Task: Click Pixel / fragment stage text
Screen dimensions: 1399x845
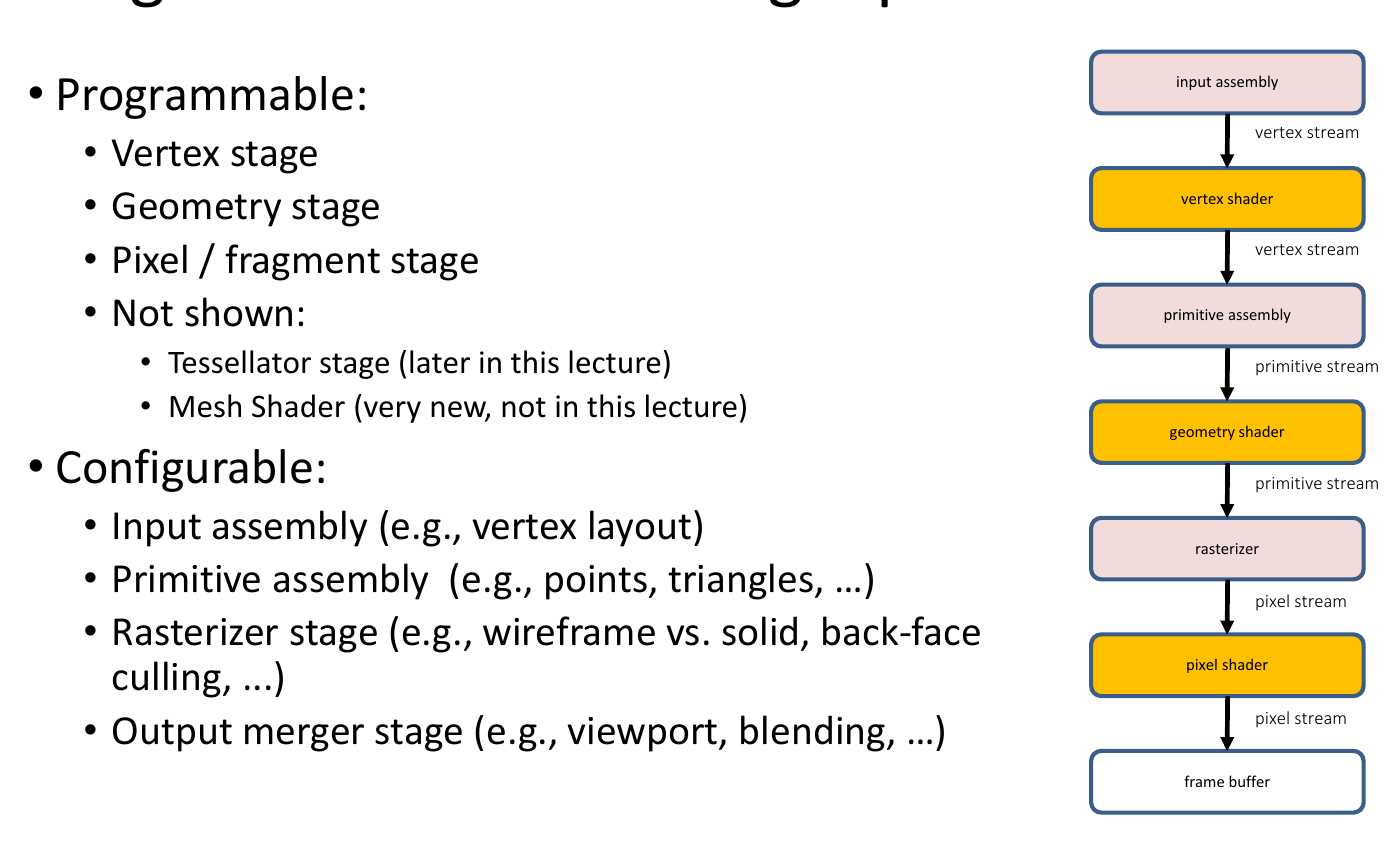Action: [x=295, y=260]
